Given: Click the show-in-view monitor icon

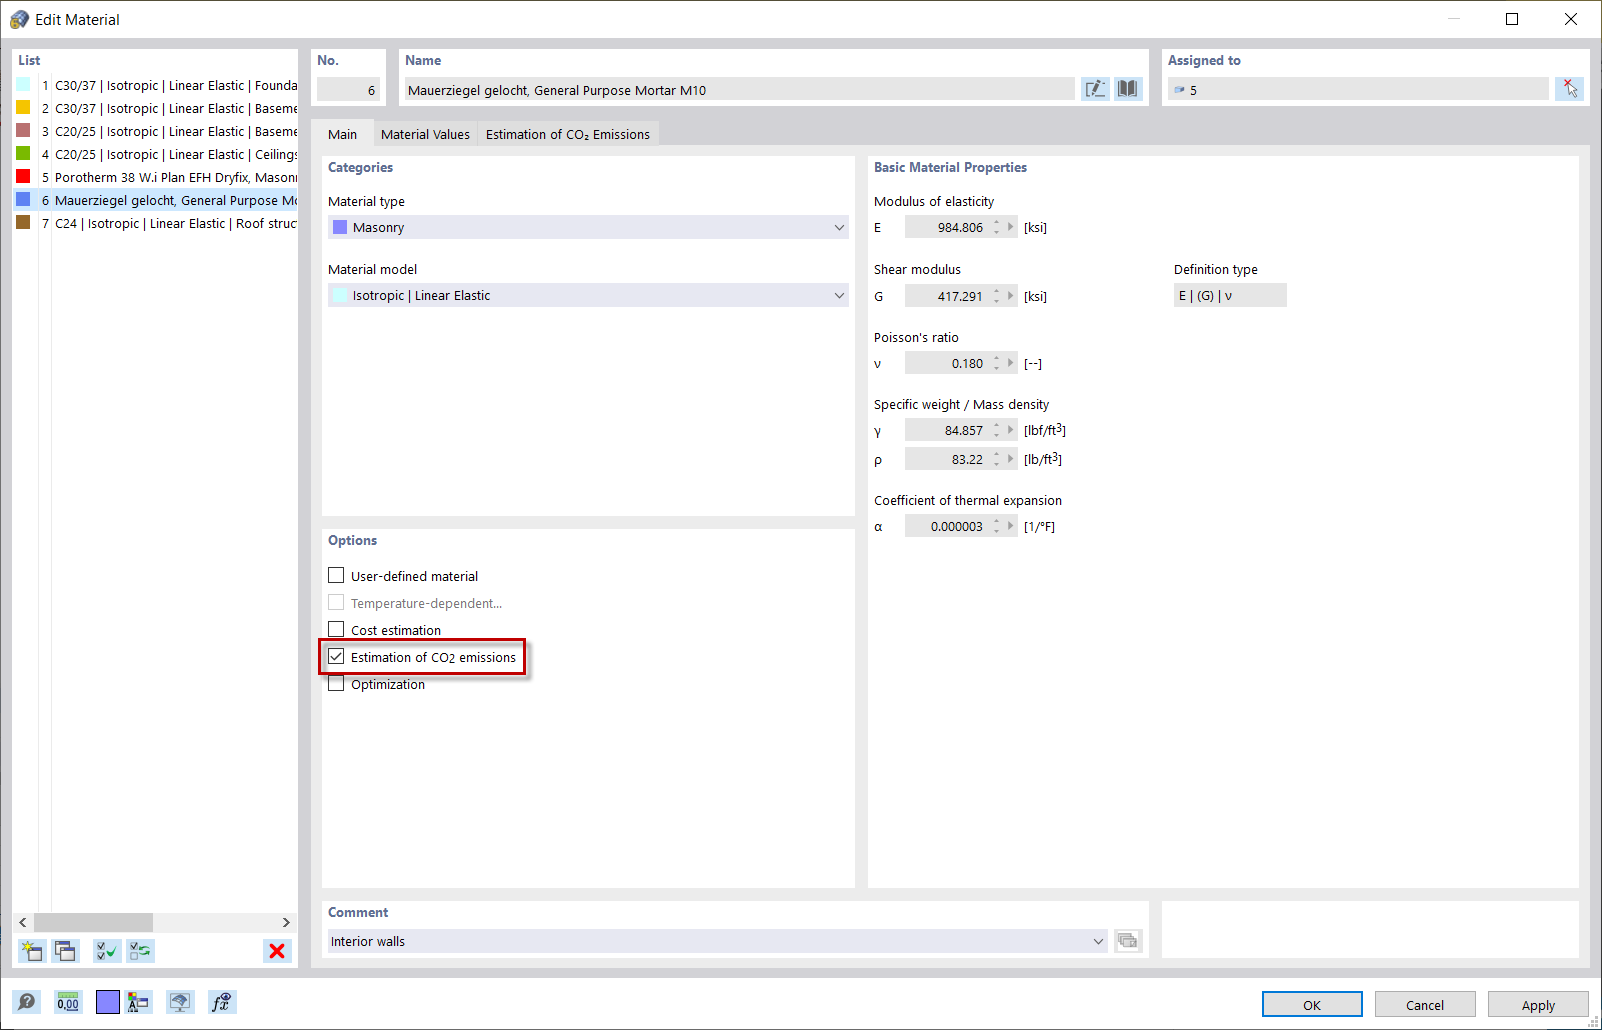Looking at the screenshot, I should point(180,1002).
